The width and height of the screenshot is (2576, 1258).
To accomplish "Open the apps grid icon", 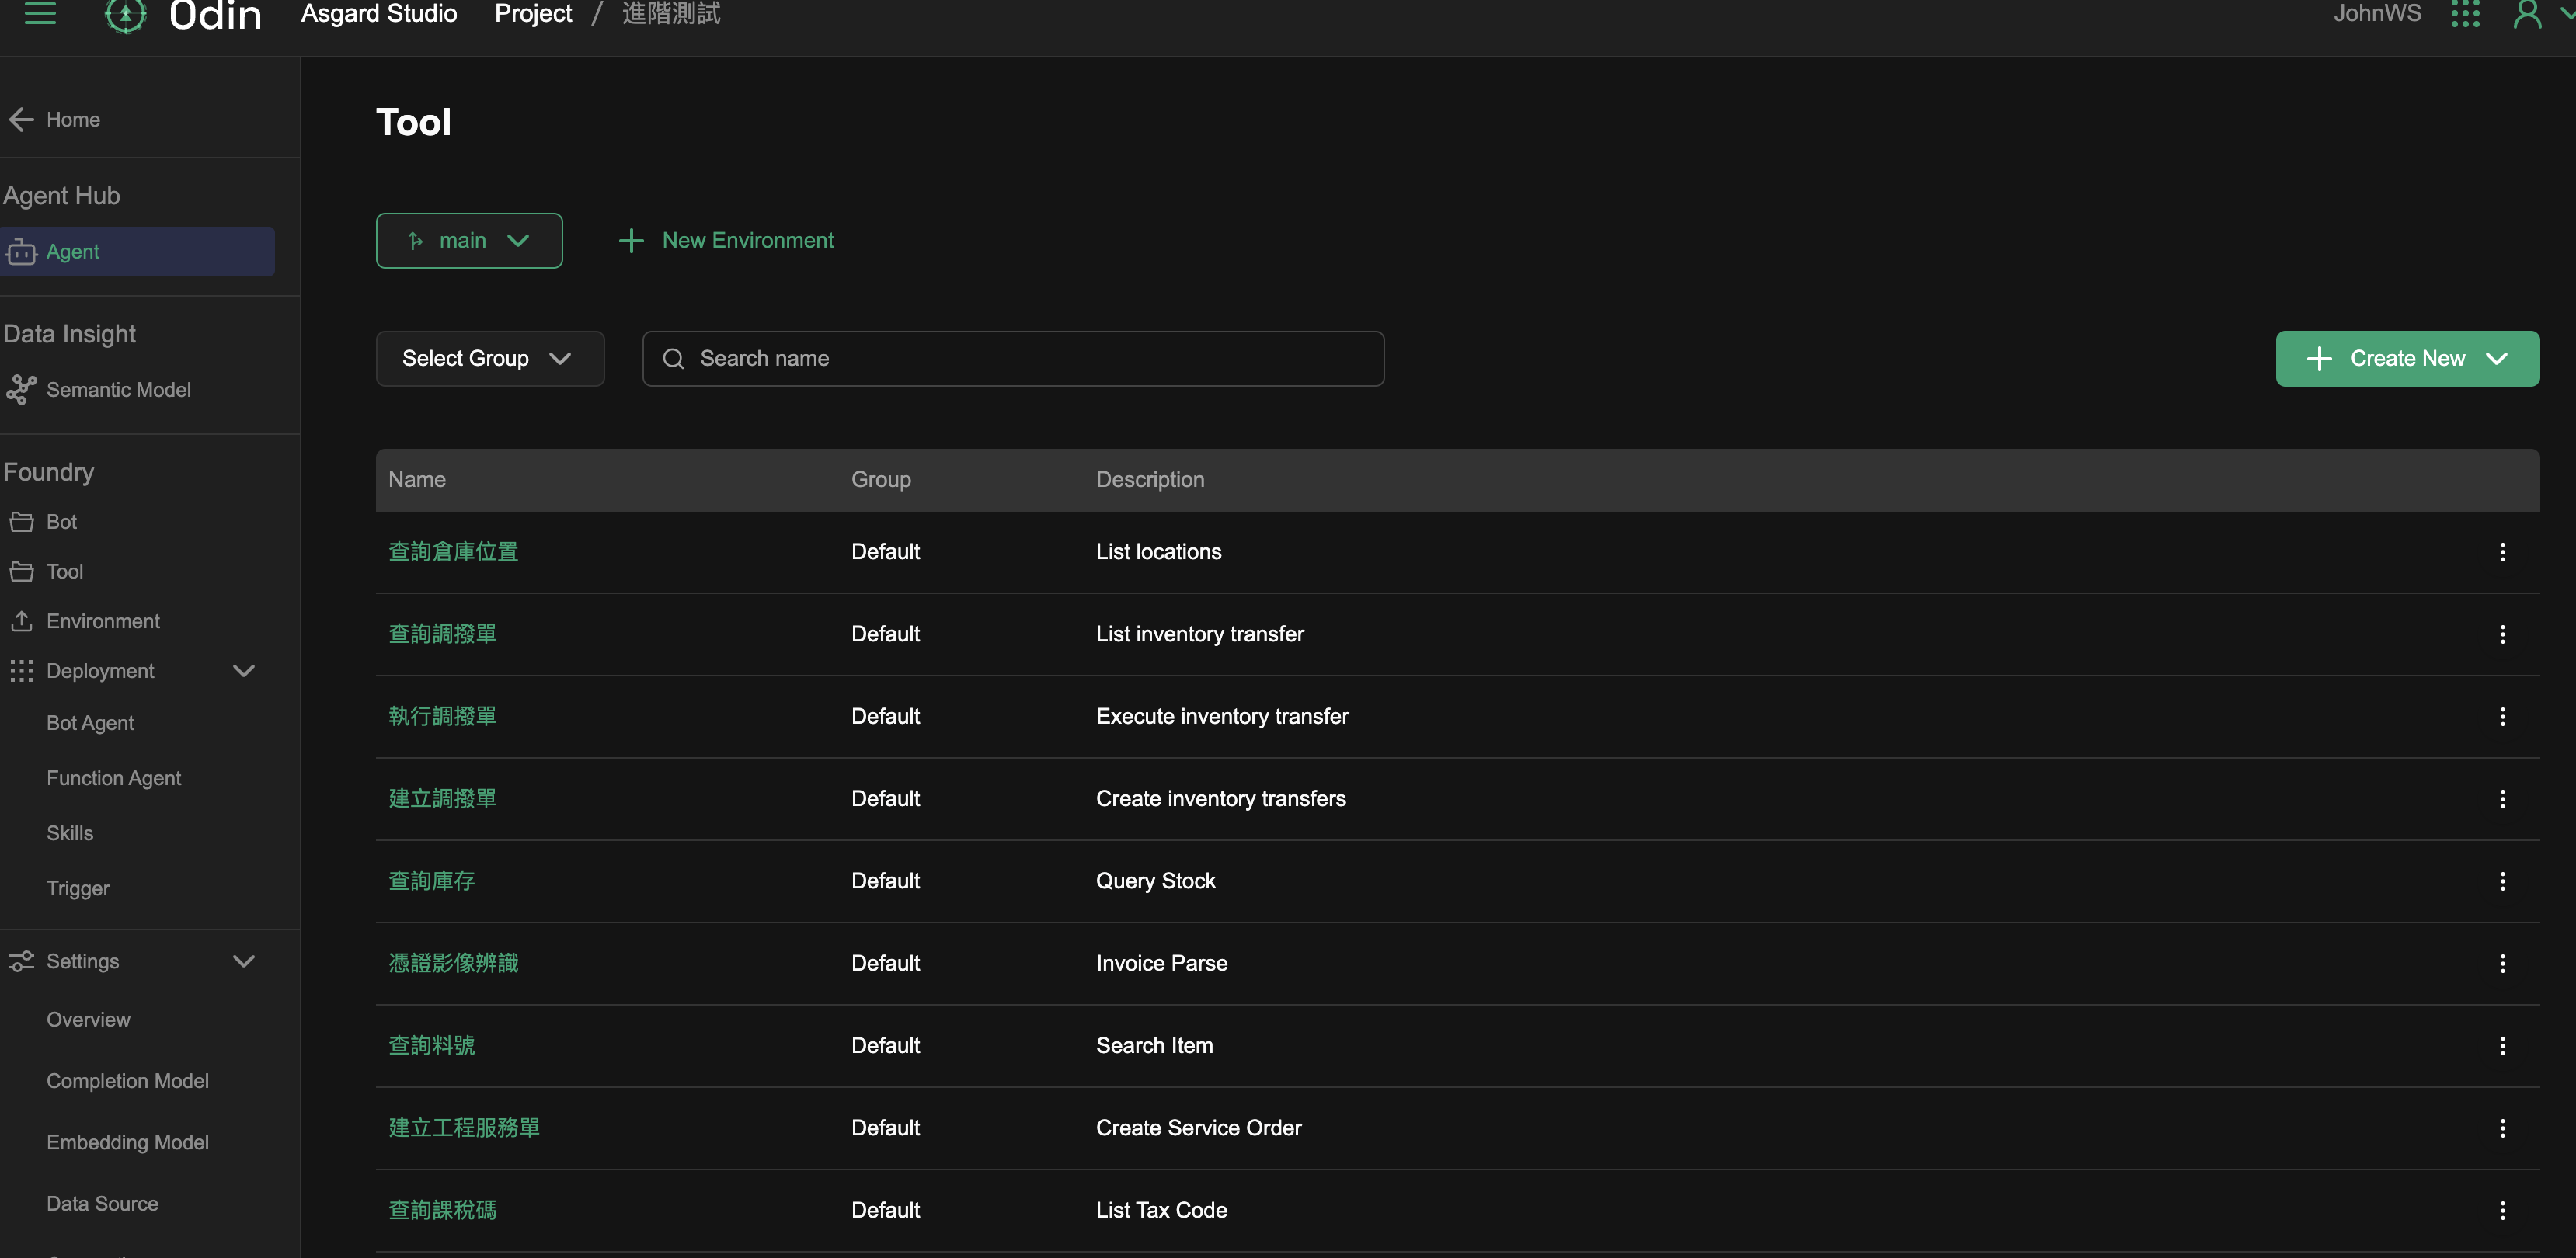I will point(2465,14).
